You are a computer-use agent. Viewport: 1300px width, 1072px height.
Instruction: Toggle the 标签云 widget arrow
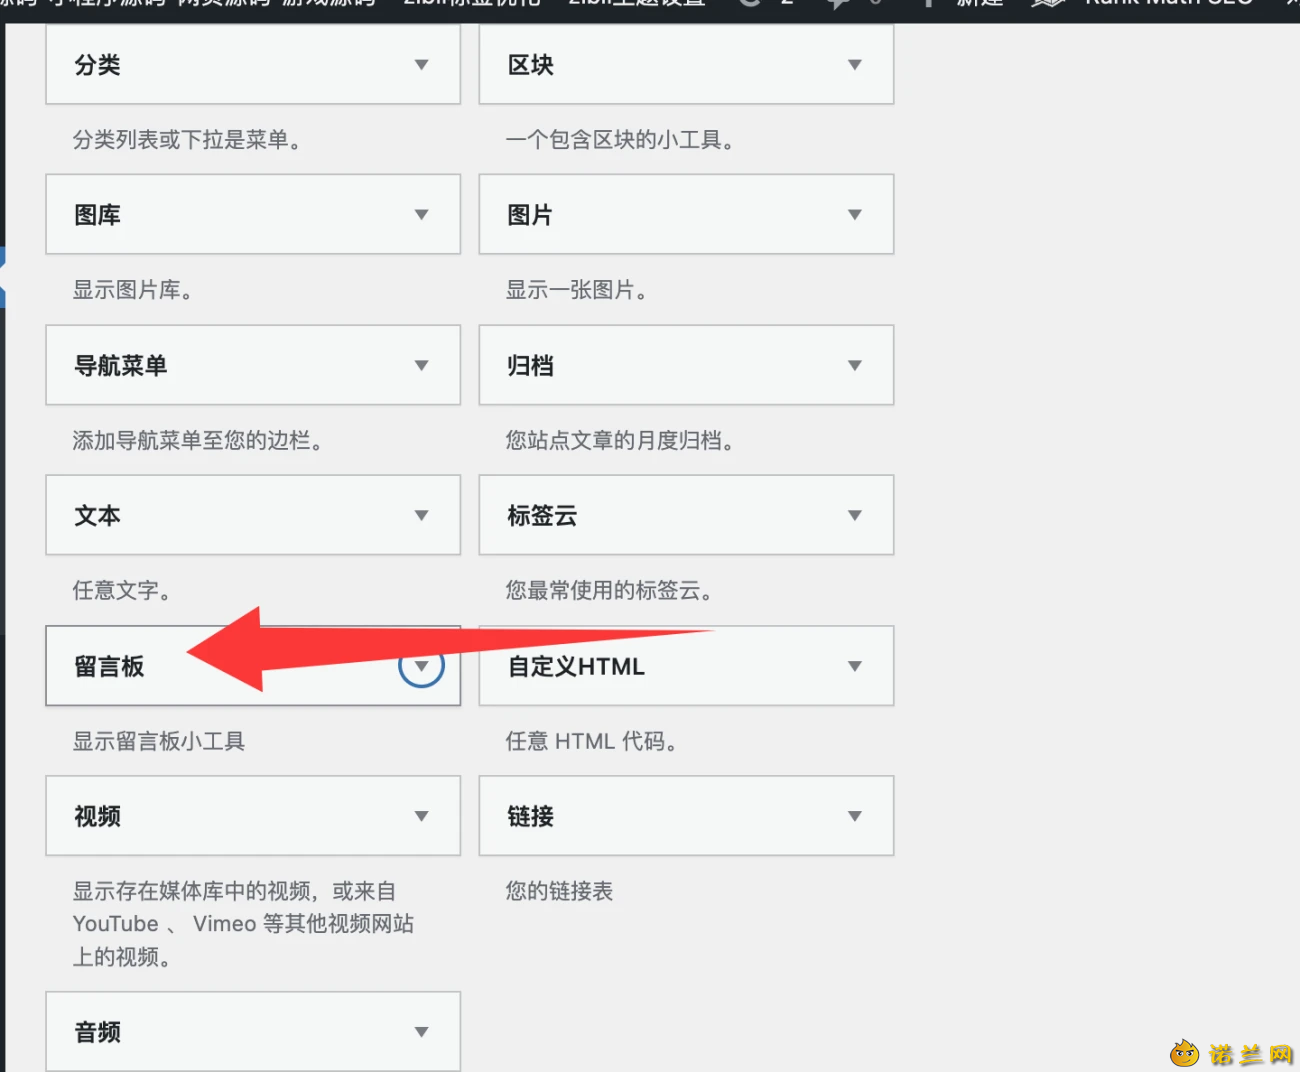[x=855, y=516]
